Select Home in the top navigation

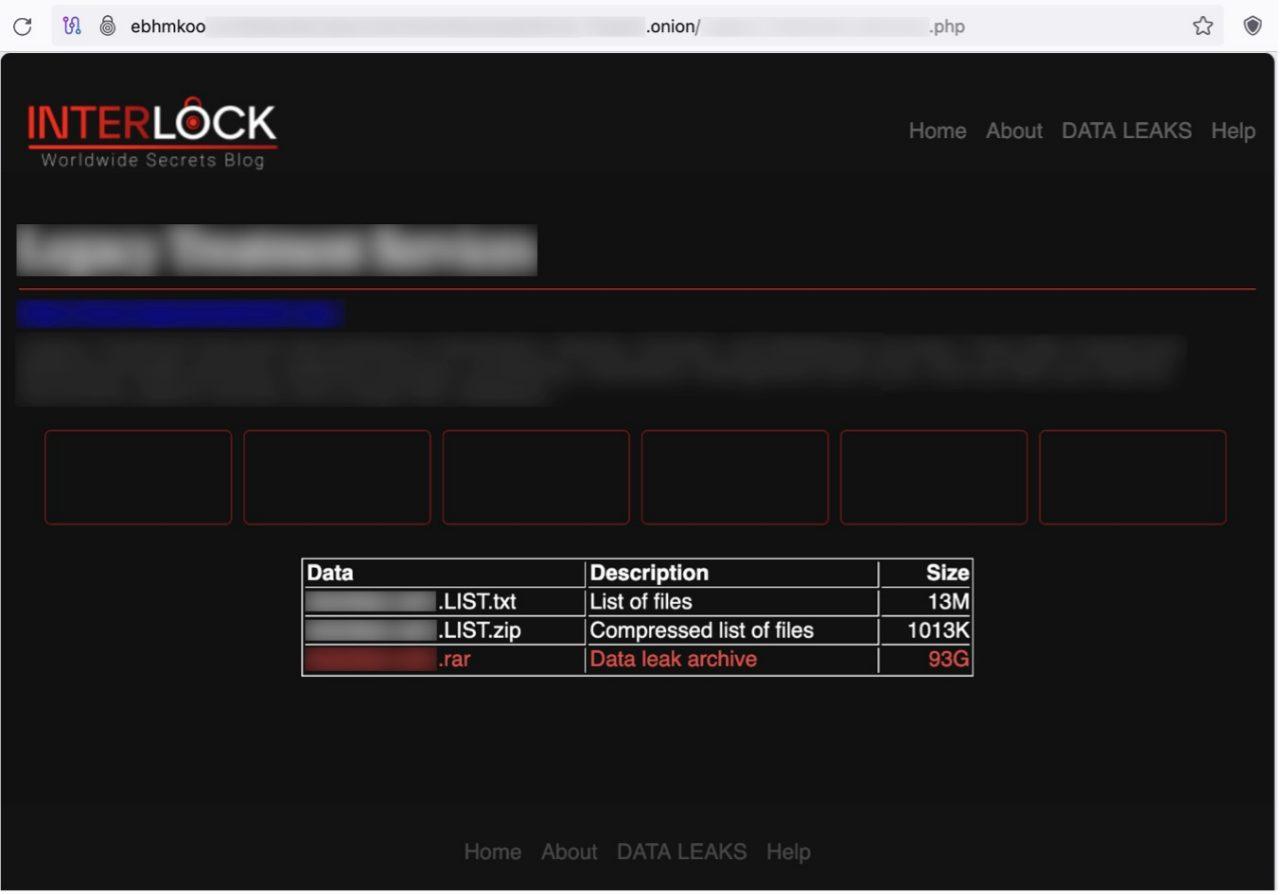point(936,131)
